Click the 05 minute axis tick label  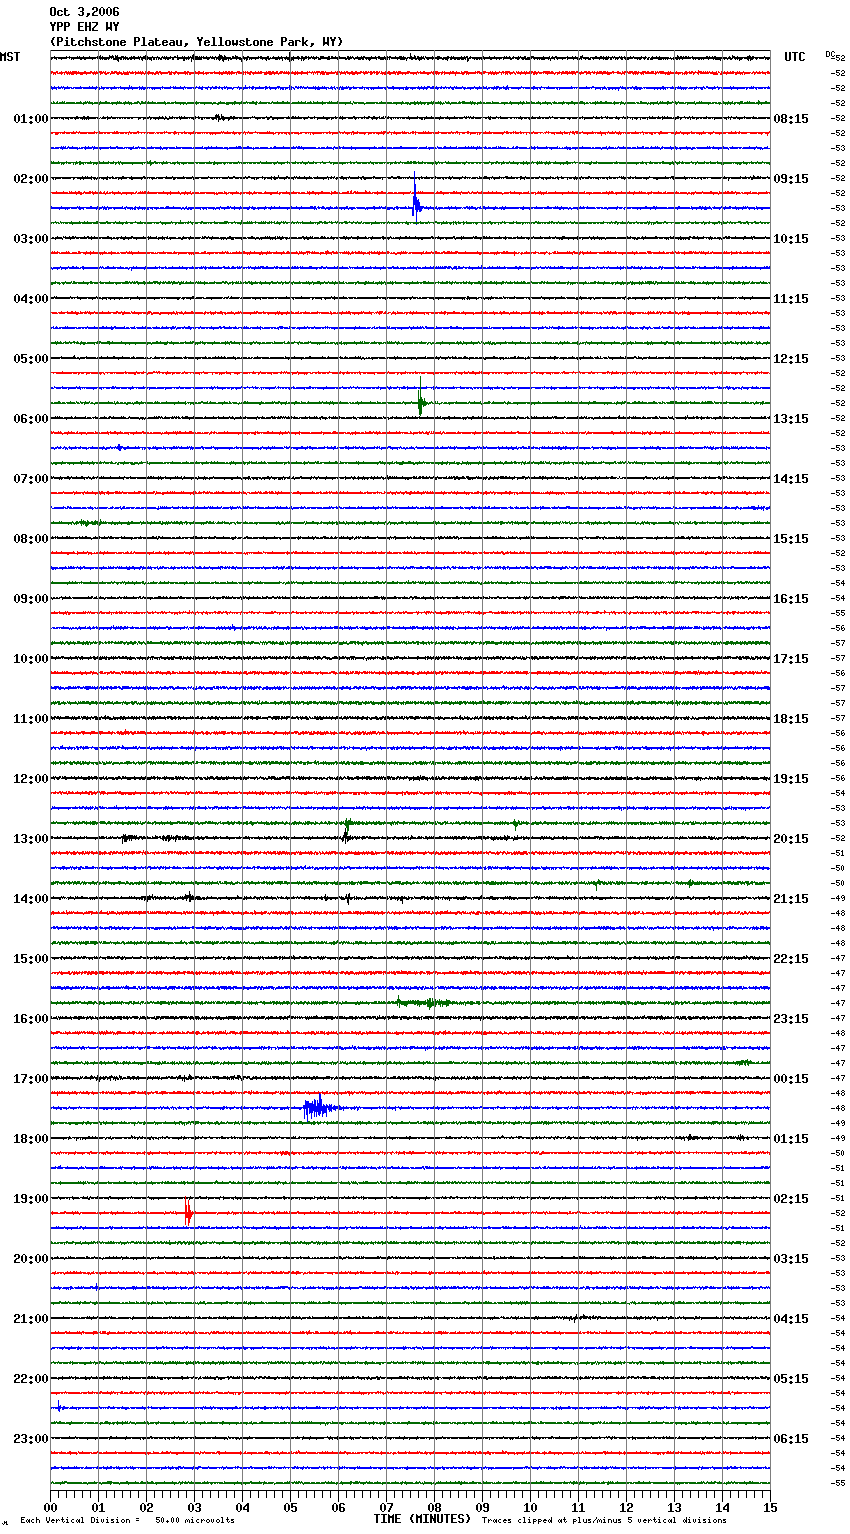(290, 1507)
